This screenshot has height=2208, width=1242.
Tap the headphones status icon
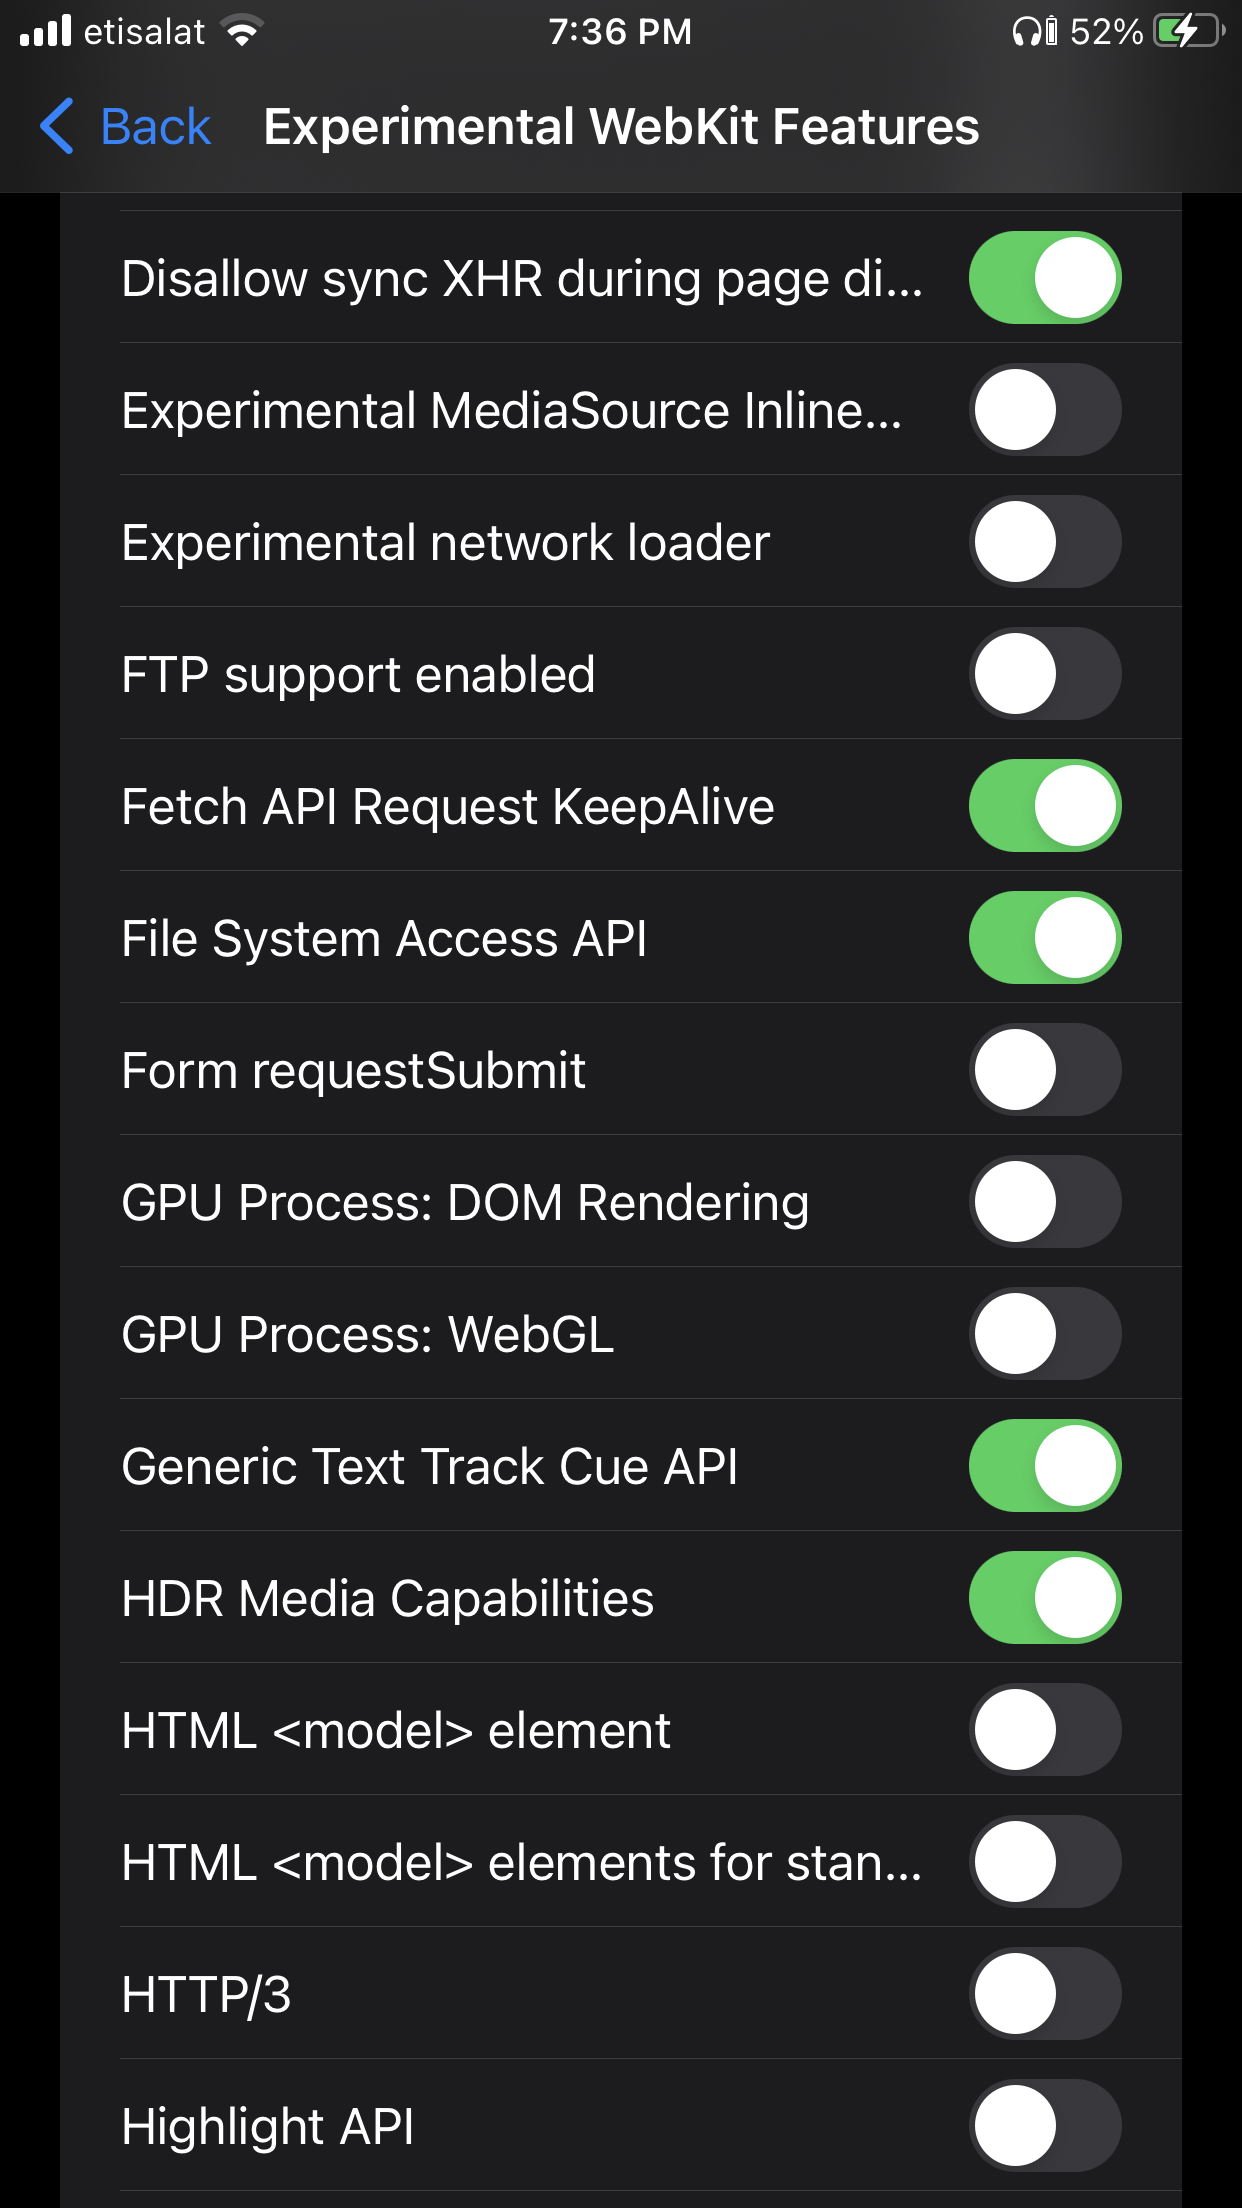coord(1034,31)
